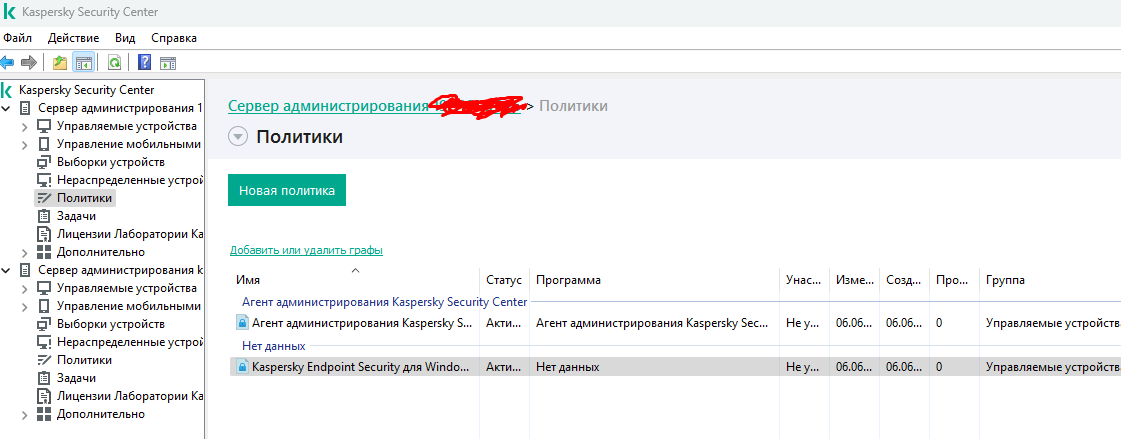Collapse the Сервер администрирования 1 tree node
The image size is (1121, 439).
(x=7, y=108)
